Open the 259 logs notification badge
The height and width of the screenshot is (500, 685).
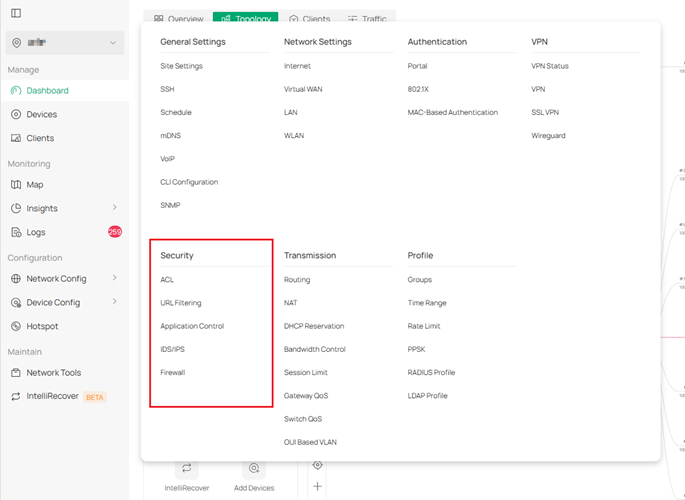point(115,232)
